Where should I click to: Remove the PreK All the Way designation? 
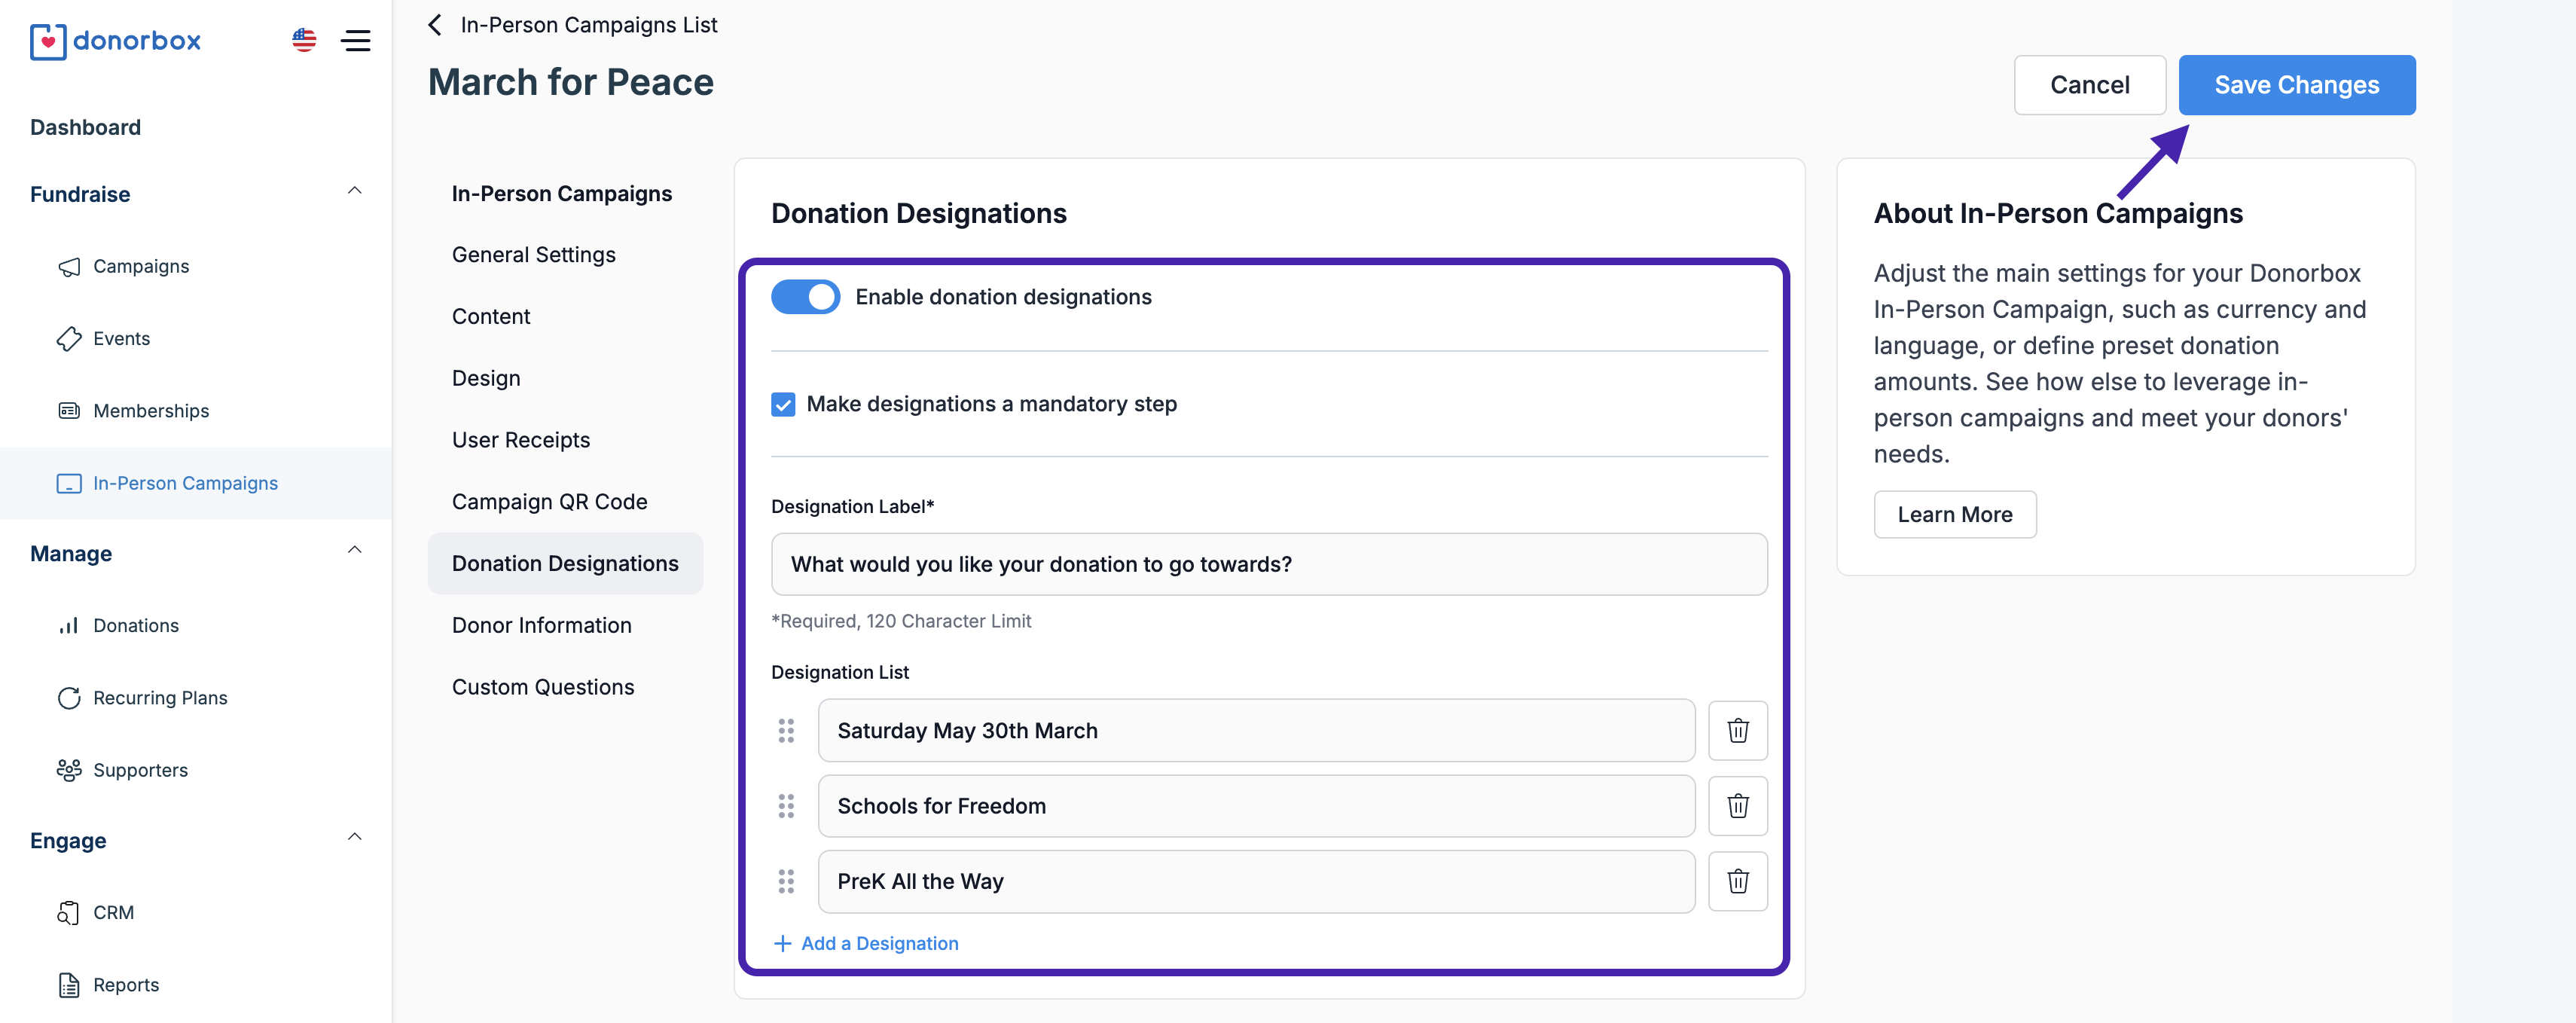[x=1737, y=881]
